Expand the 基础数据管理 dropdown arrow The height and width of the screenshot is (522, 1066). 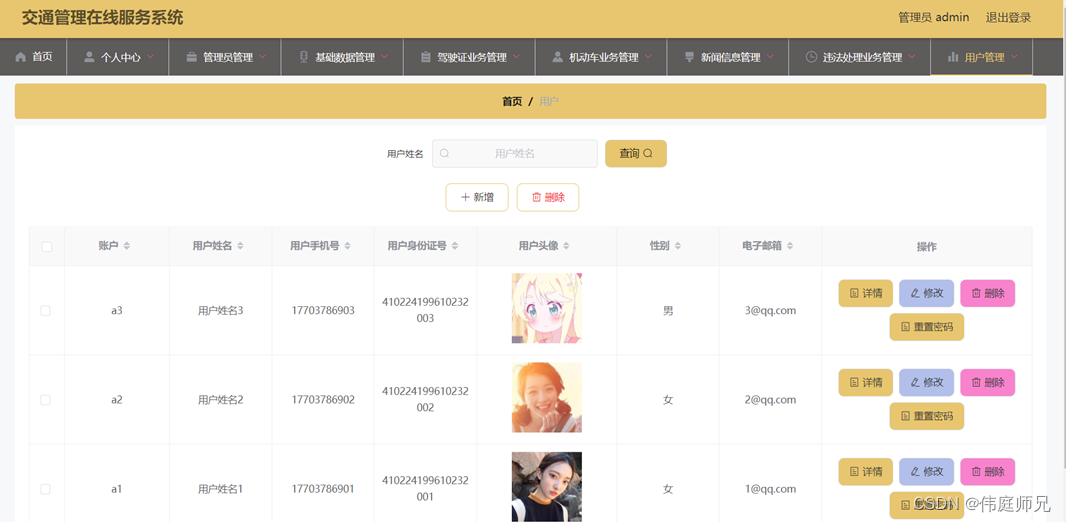(x=384, y=56)
